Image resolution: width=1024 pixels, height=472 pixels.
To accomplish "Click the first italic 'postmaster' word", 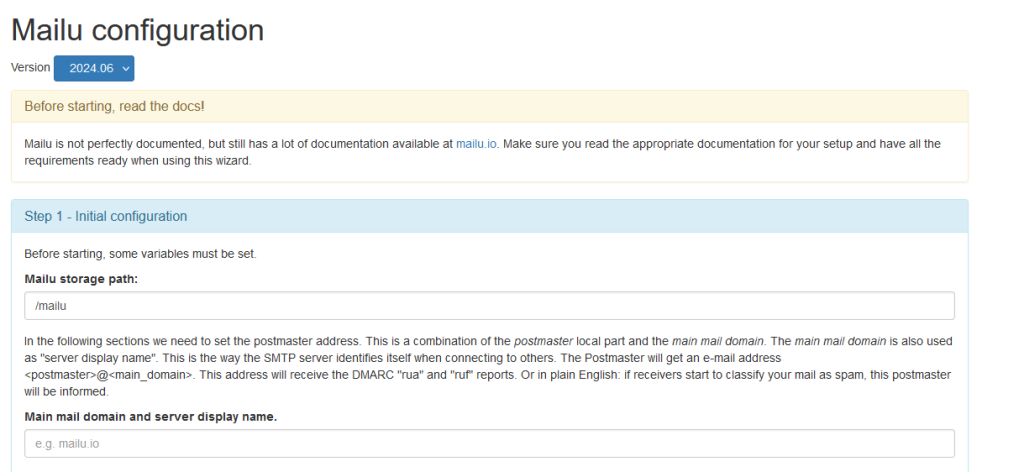I will click(543, 341).
